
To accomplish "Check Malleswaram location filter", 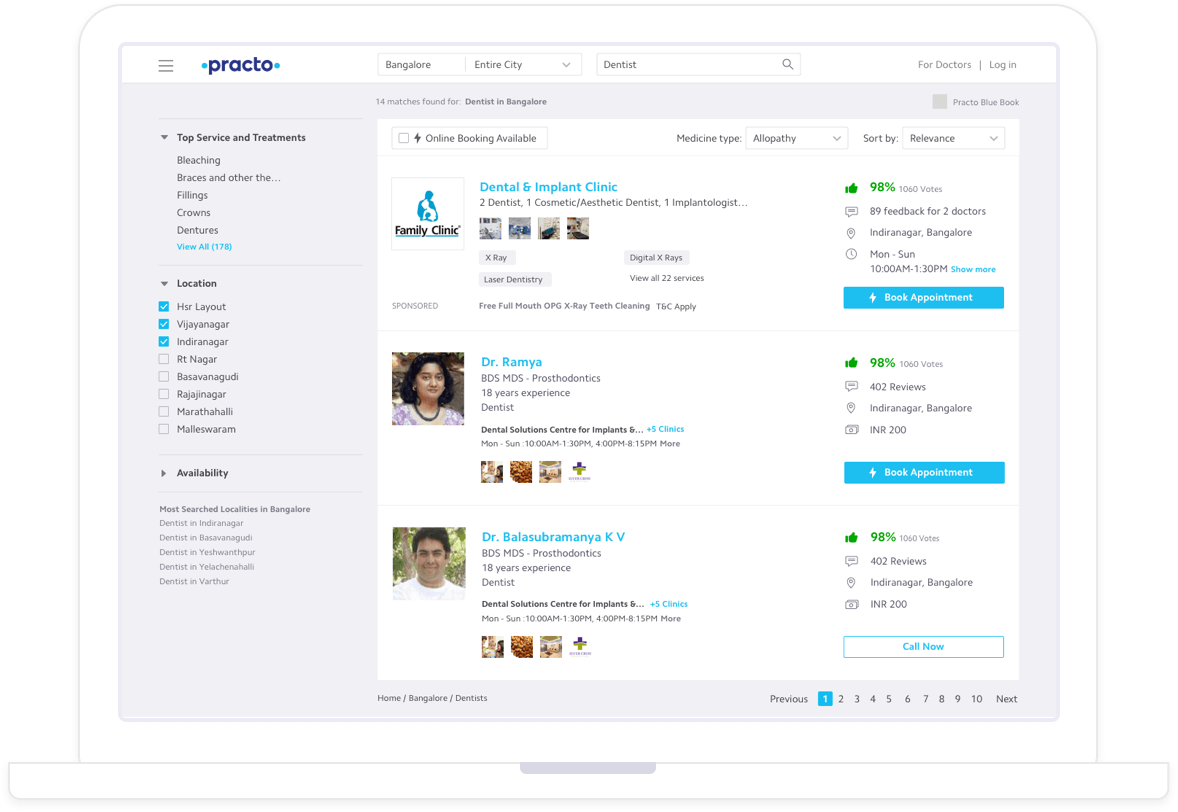I will pyautogui.click(x=164, y=429).
